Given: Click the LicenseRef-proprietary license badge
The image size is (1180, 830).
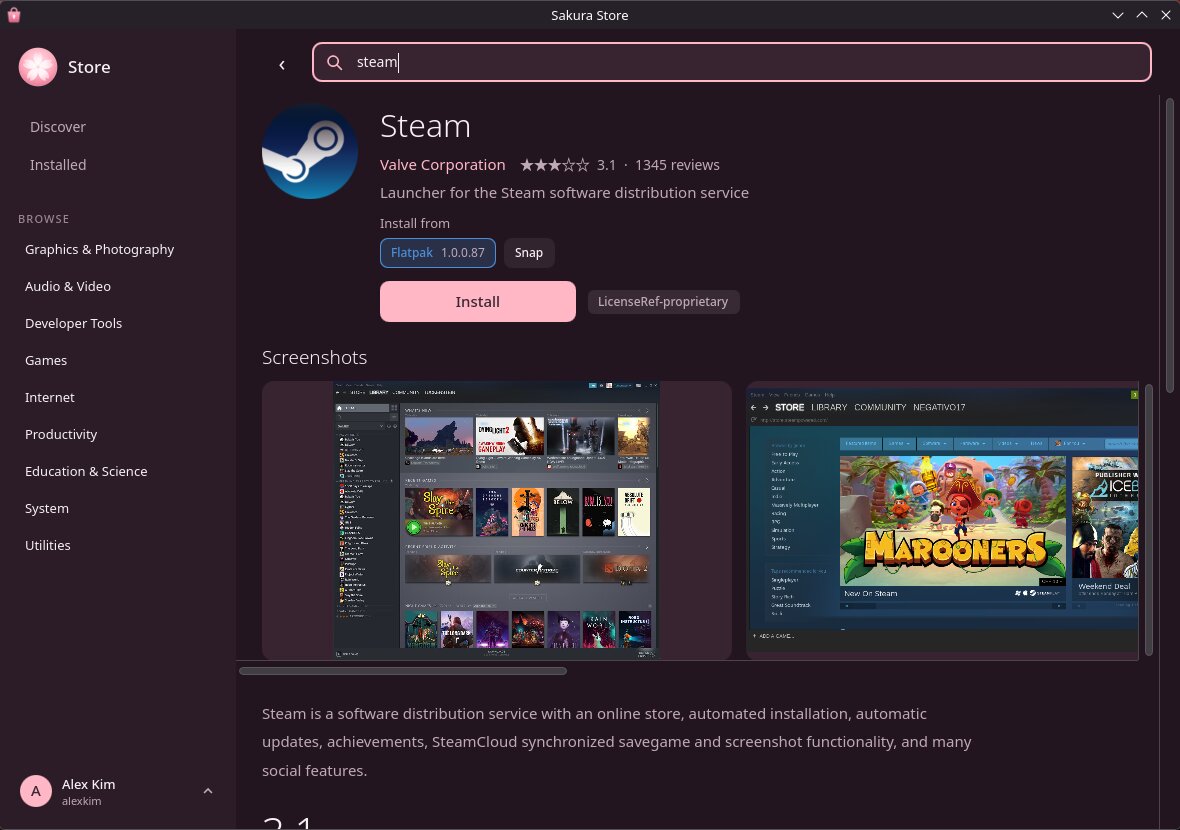Looking at the screenshot, I should click(663, 302).
